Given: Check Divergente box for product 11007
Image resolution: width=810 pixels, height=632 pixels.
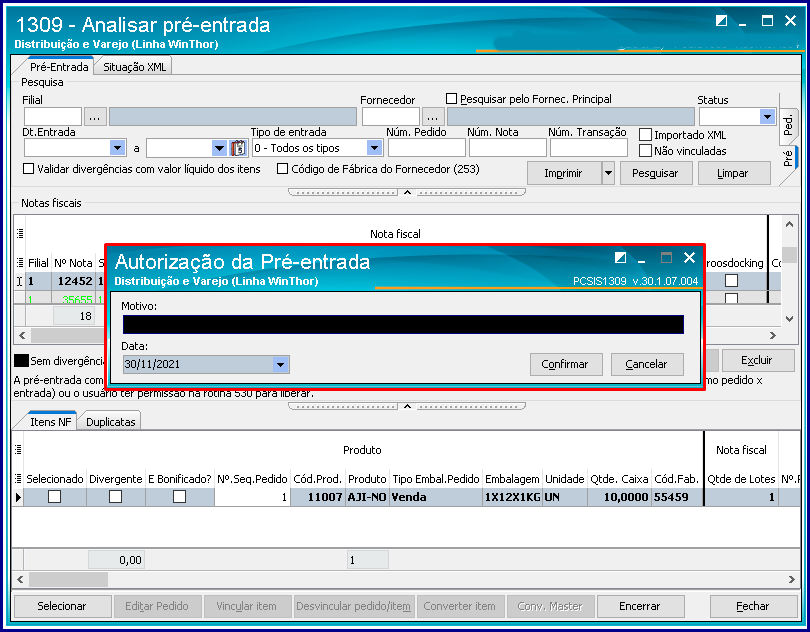Looking at the screenshot, I should pos(115,497).
